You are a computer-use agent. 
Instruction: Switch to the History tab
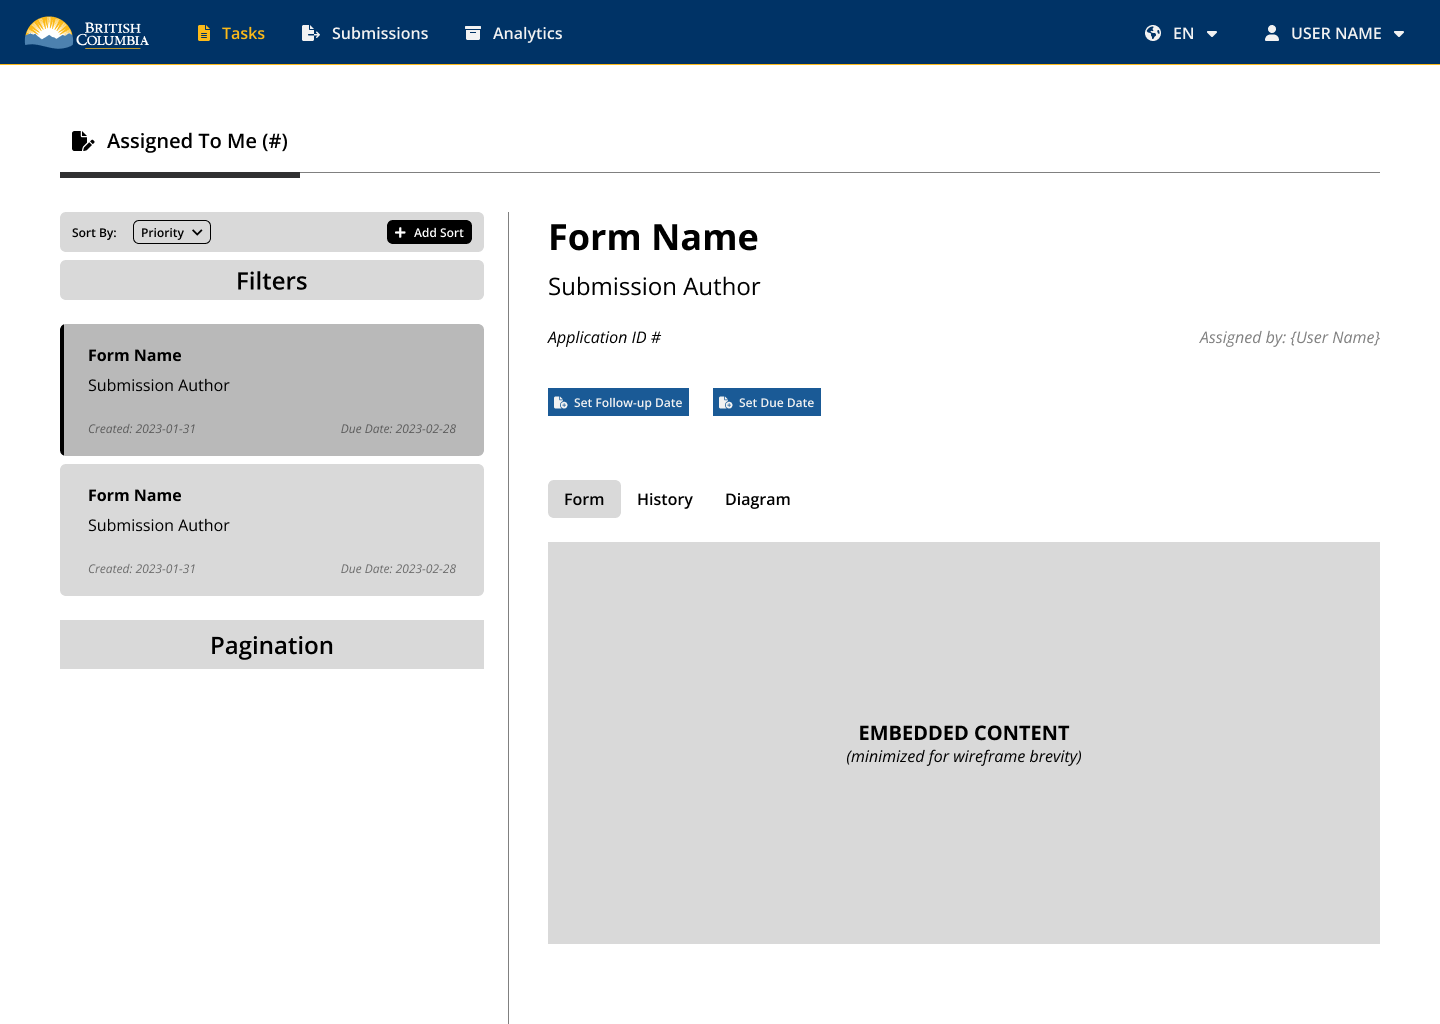(x=664, y=499)
